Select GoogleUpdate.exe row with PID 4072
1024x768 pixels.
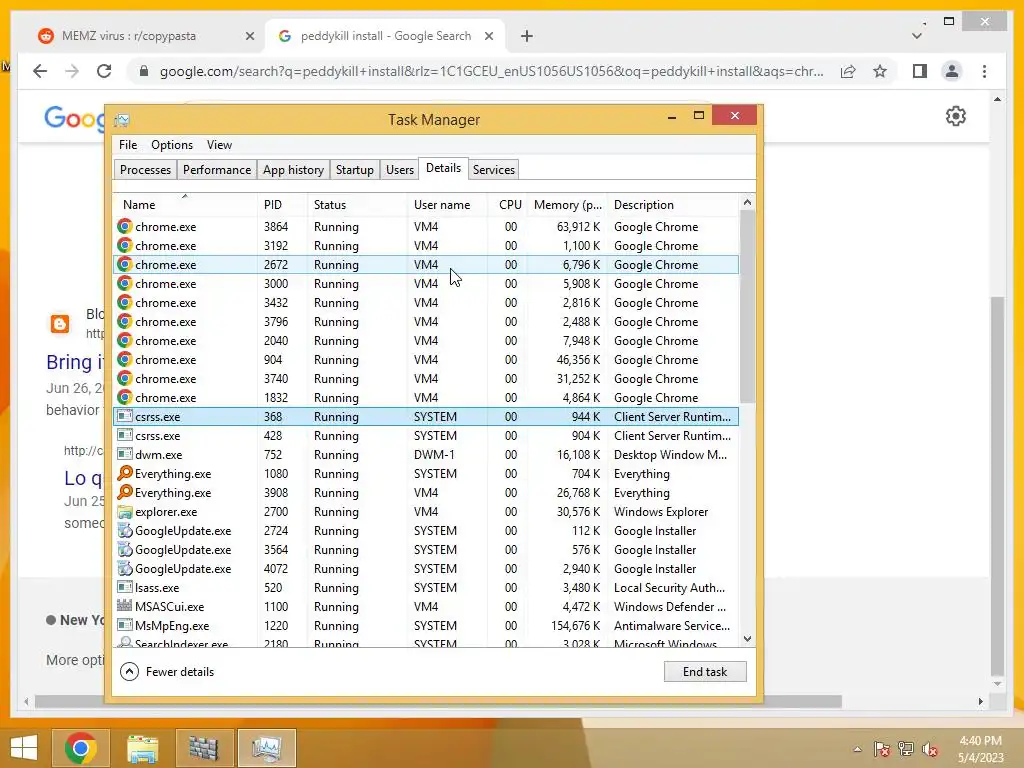(x=426, y=569)
